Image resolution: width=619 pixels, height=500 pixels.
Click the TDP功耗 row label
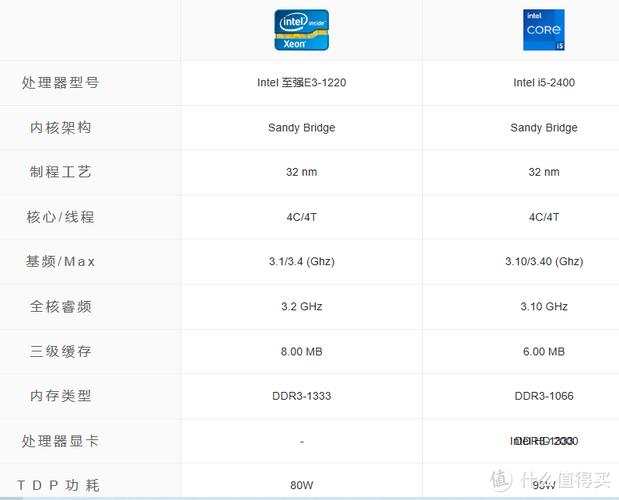tap(60, 485)
